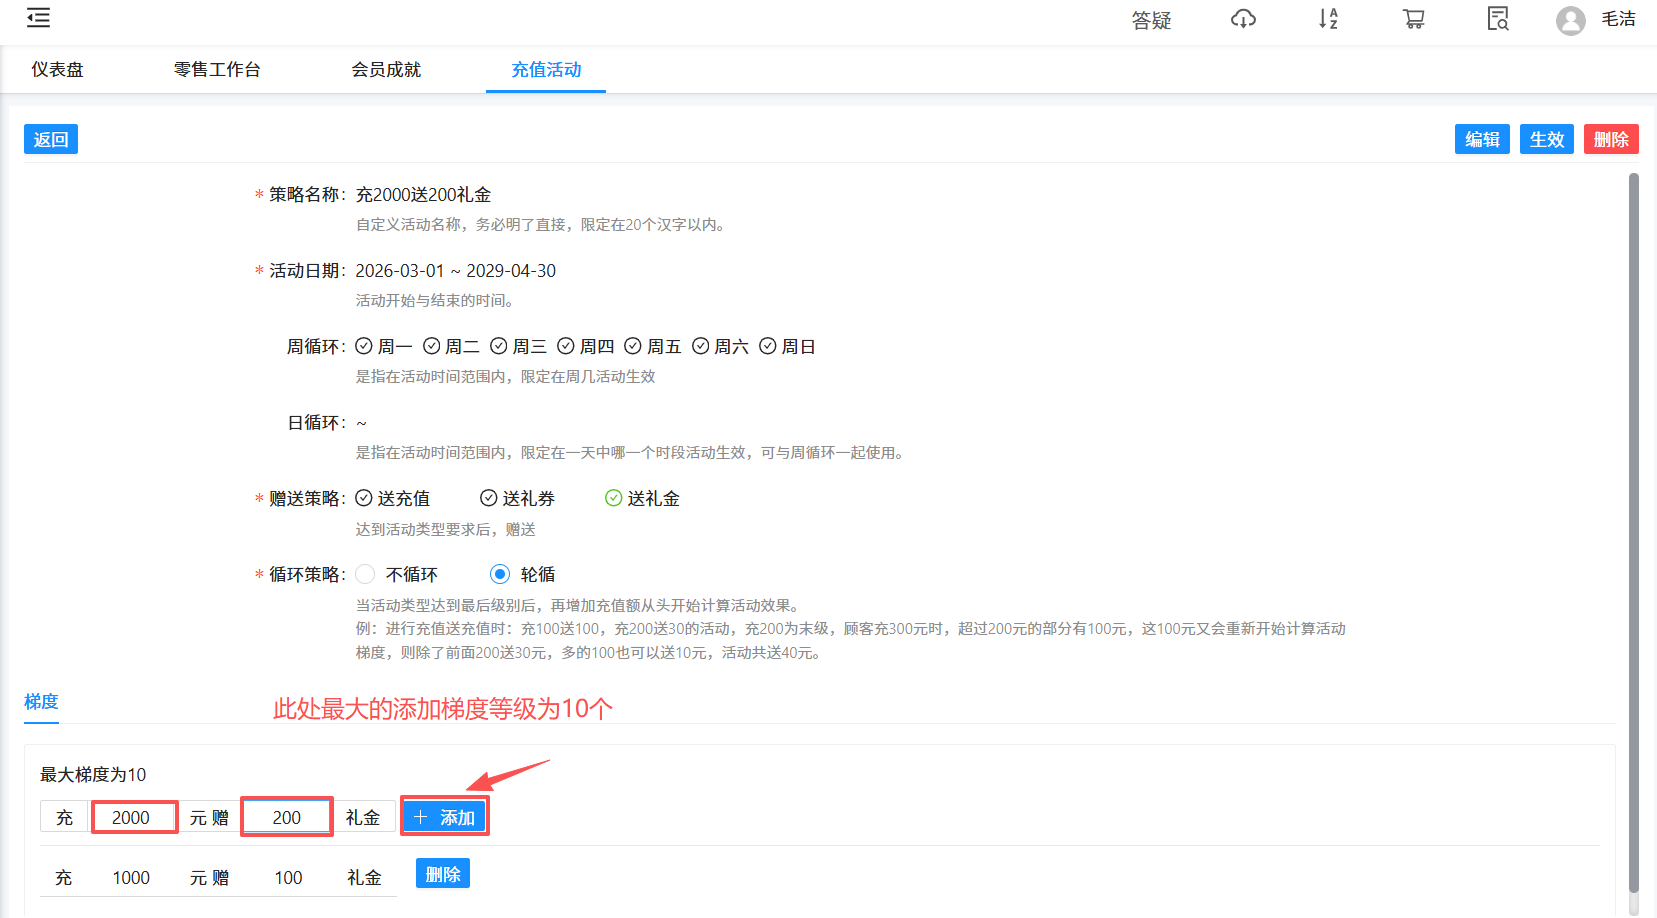The width and height of the screenshot is (1657, 918).
Task: Open the 答疑 help item
Action: click(1151, 19)
